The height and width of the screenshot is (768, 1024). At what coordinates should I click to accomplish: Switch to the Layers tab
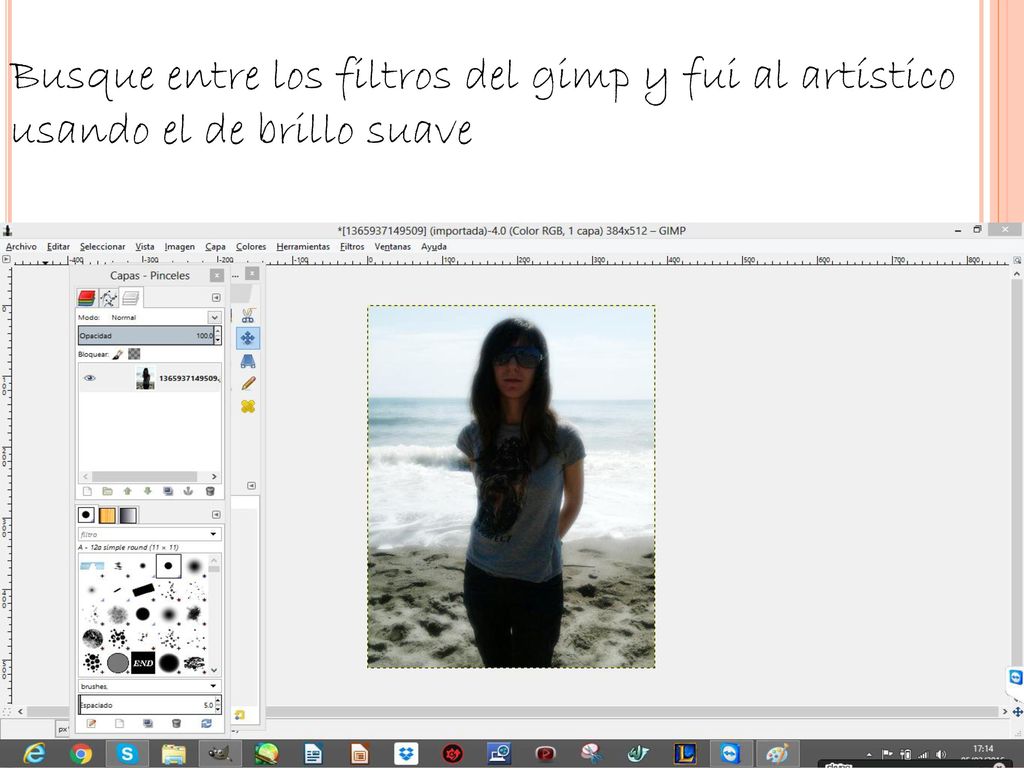[131, 298]
